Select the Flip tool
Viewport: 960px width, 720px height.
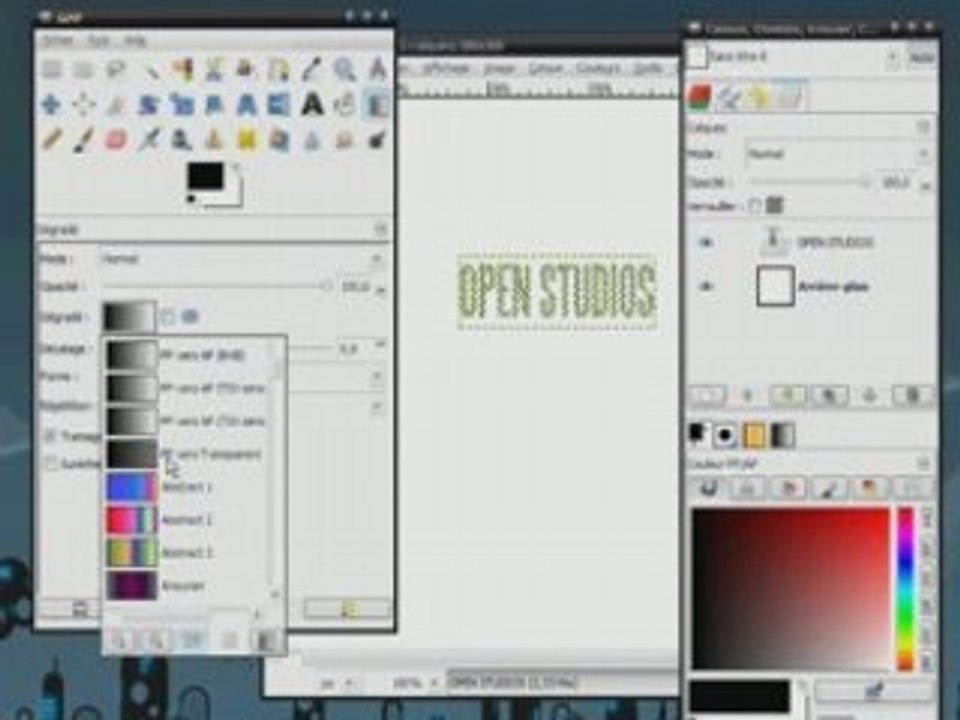click(279, 105)
